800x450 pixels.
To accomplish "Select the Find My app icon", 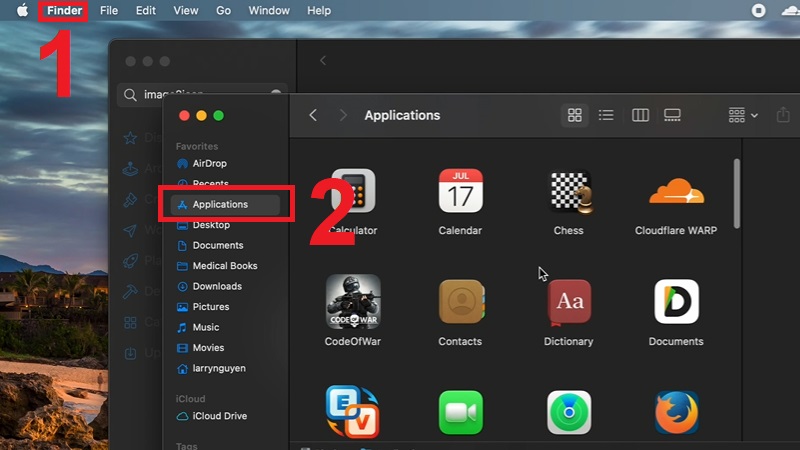I will (569, 412).
